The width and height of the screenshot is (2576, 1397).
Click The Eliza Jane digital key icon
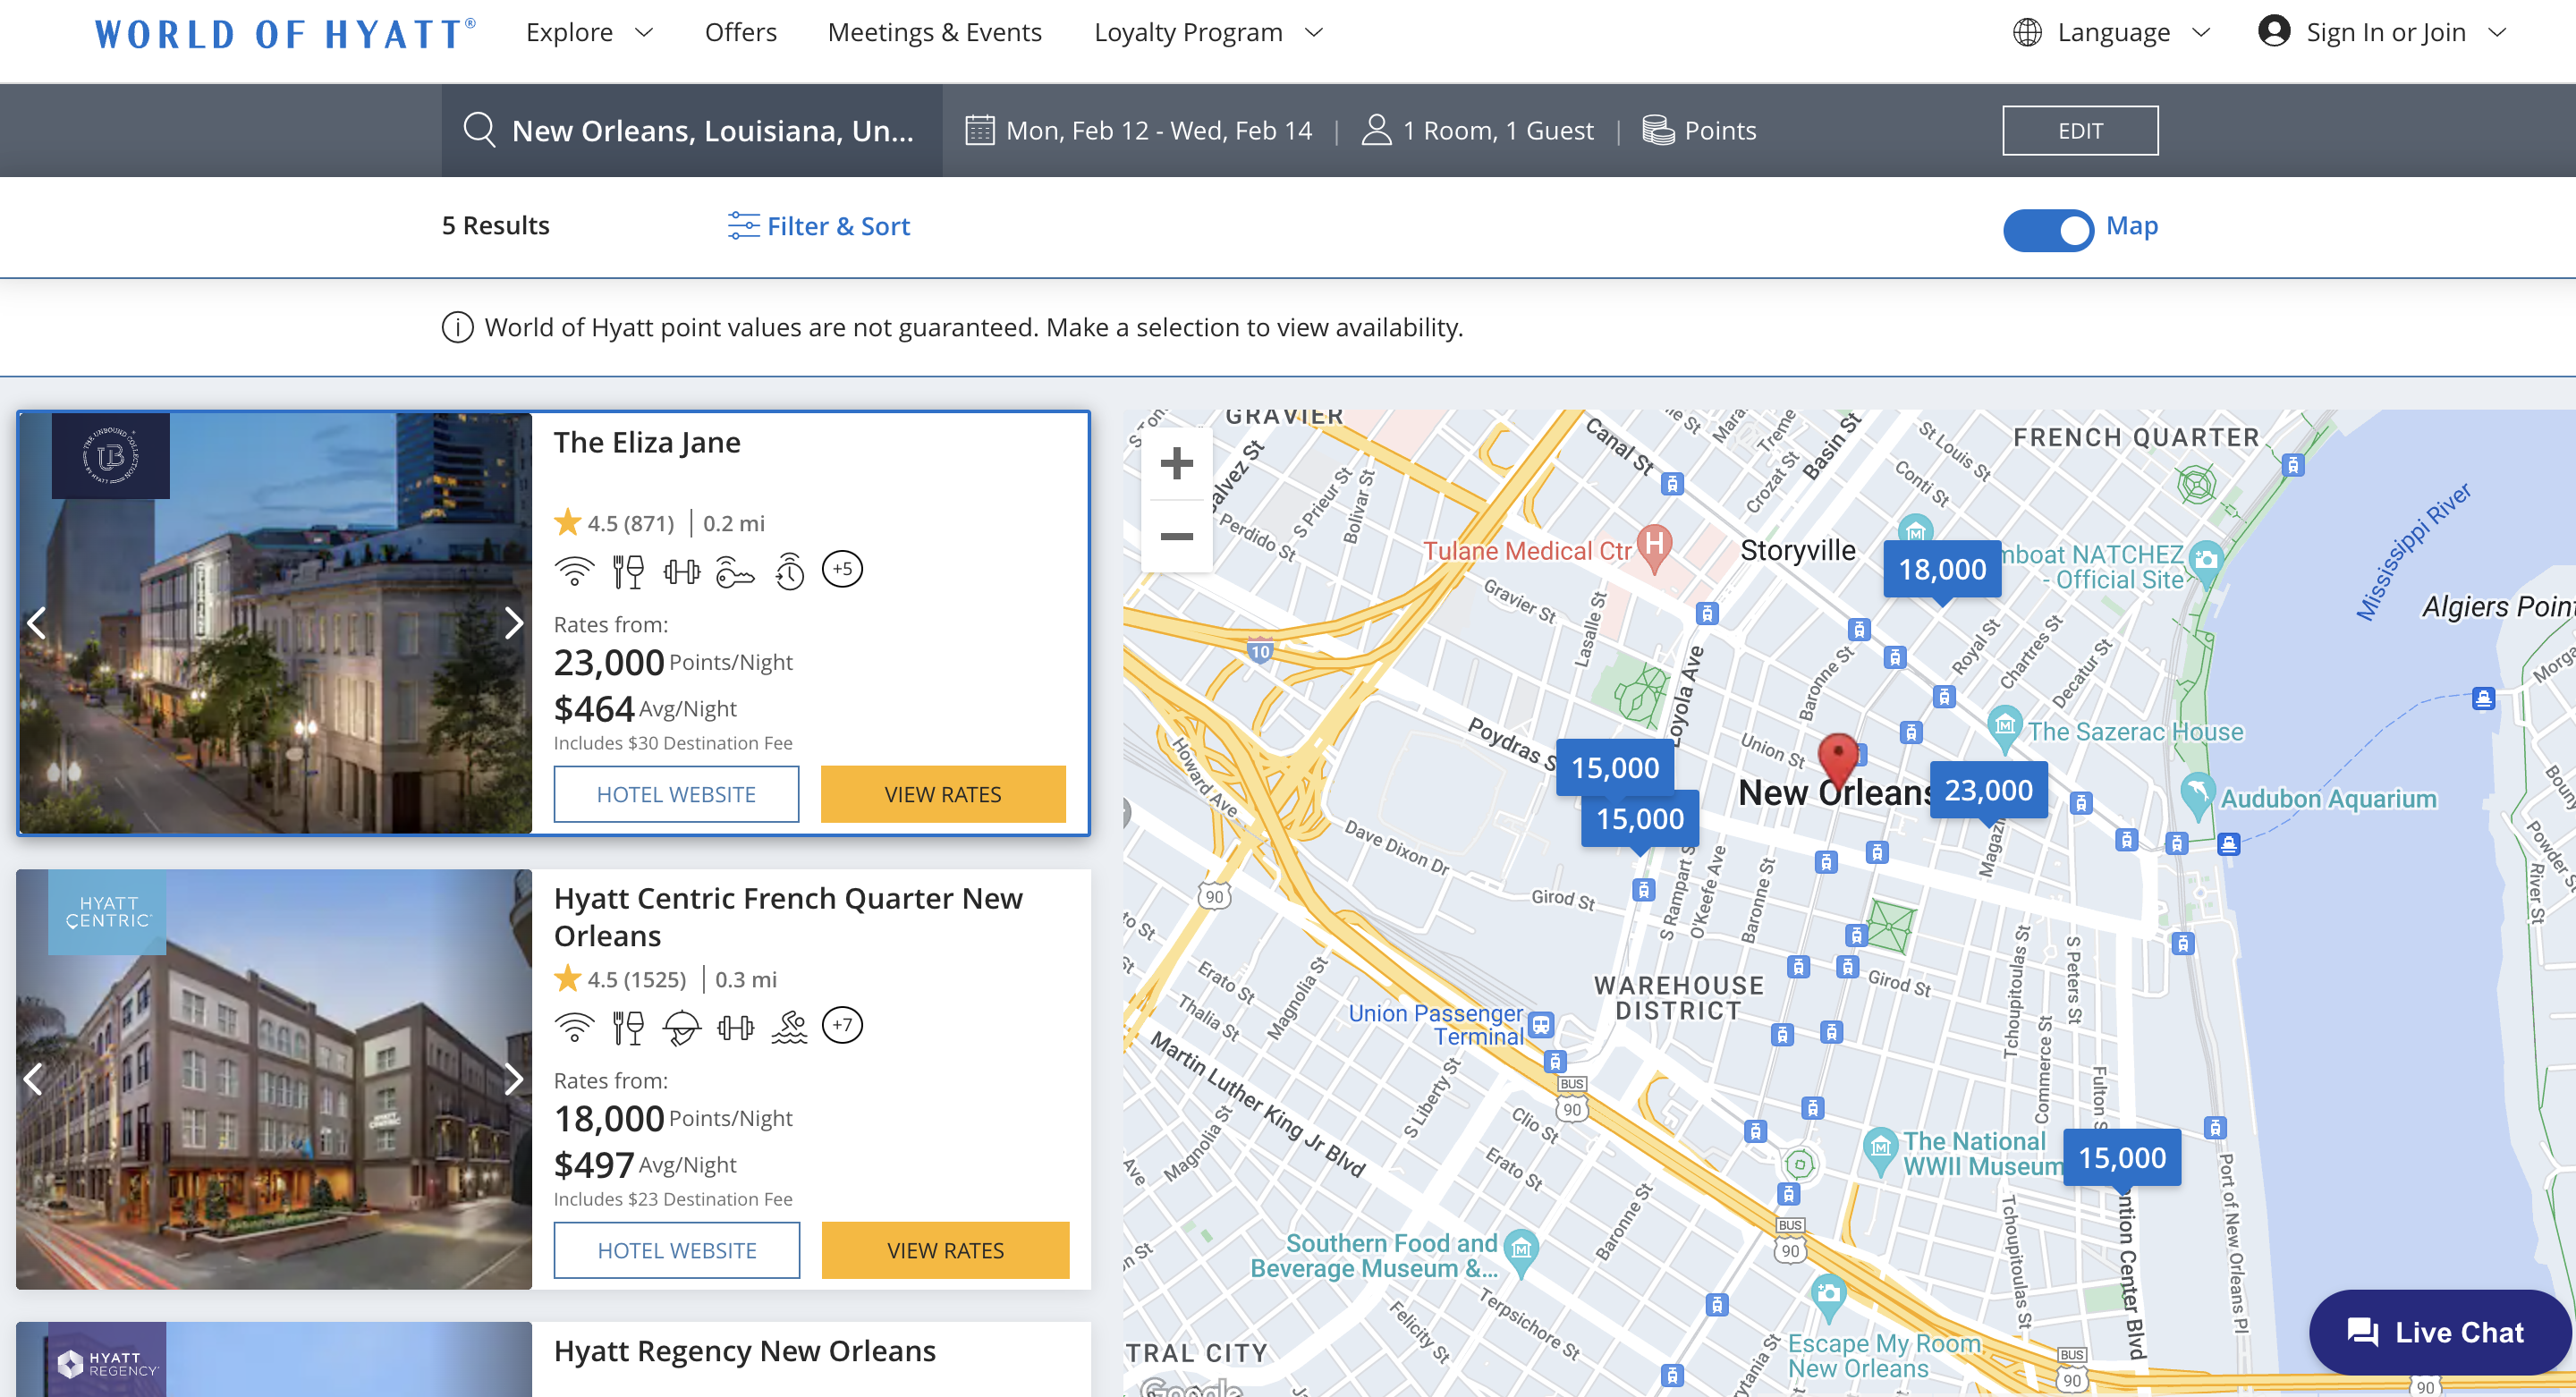[735, 573]
